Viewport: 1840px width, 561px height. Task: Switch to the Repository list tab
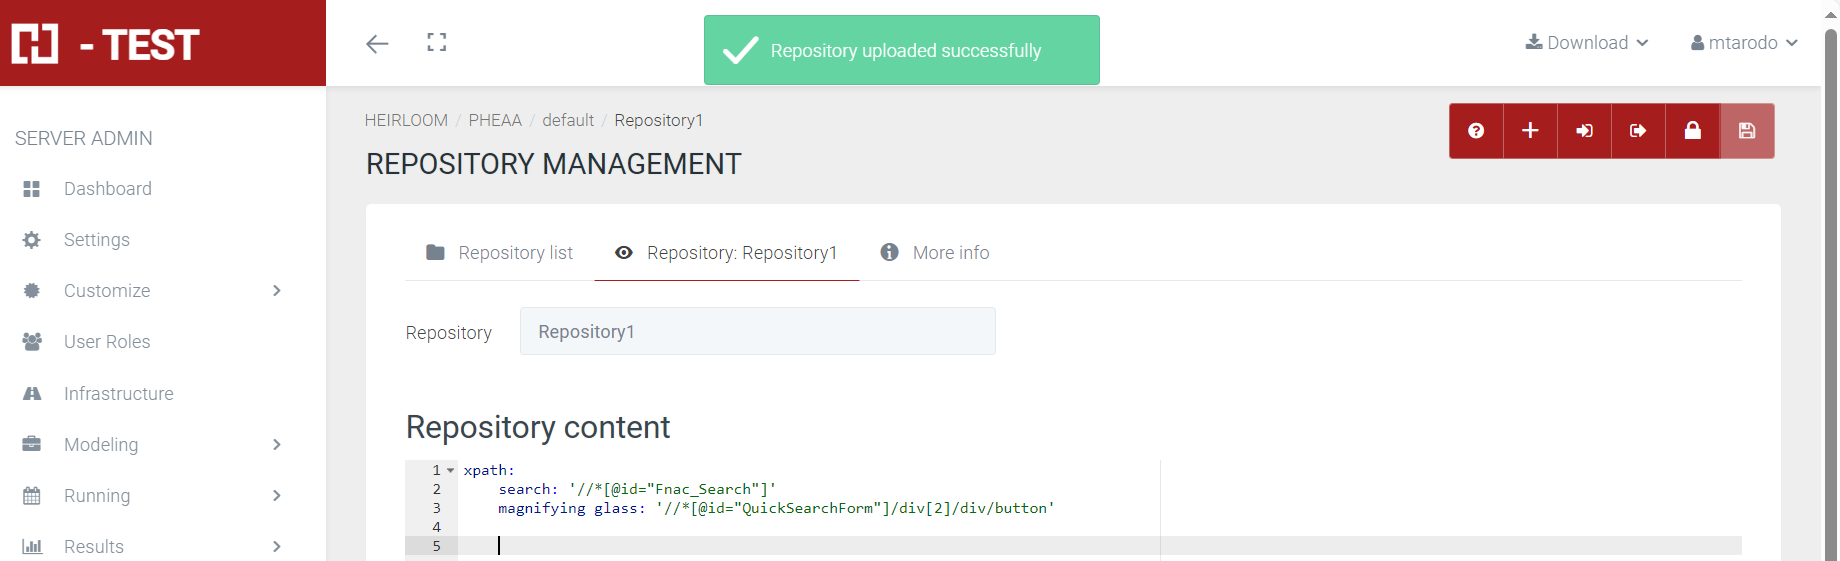pos(500,253)
